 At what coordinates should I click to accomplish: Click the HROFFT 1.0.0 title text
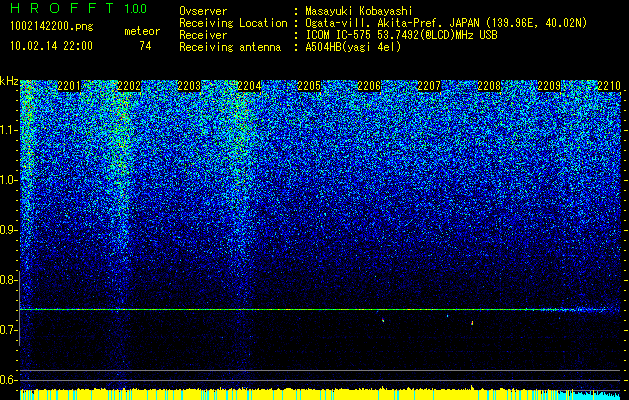pos(79,8)
